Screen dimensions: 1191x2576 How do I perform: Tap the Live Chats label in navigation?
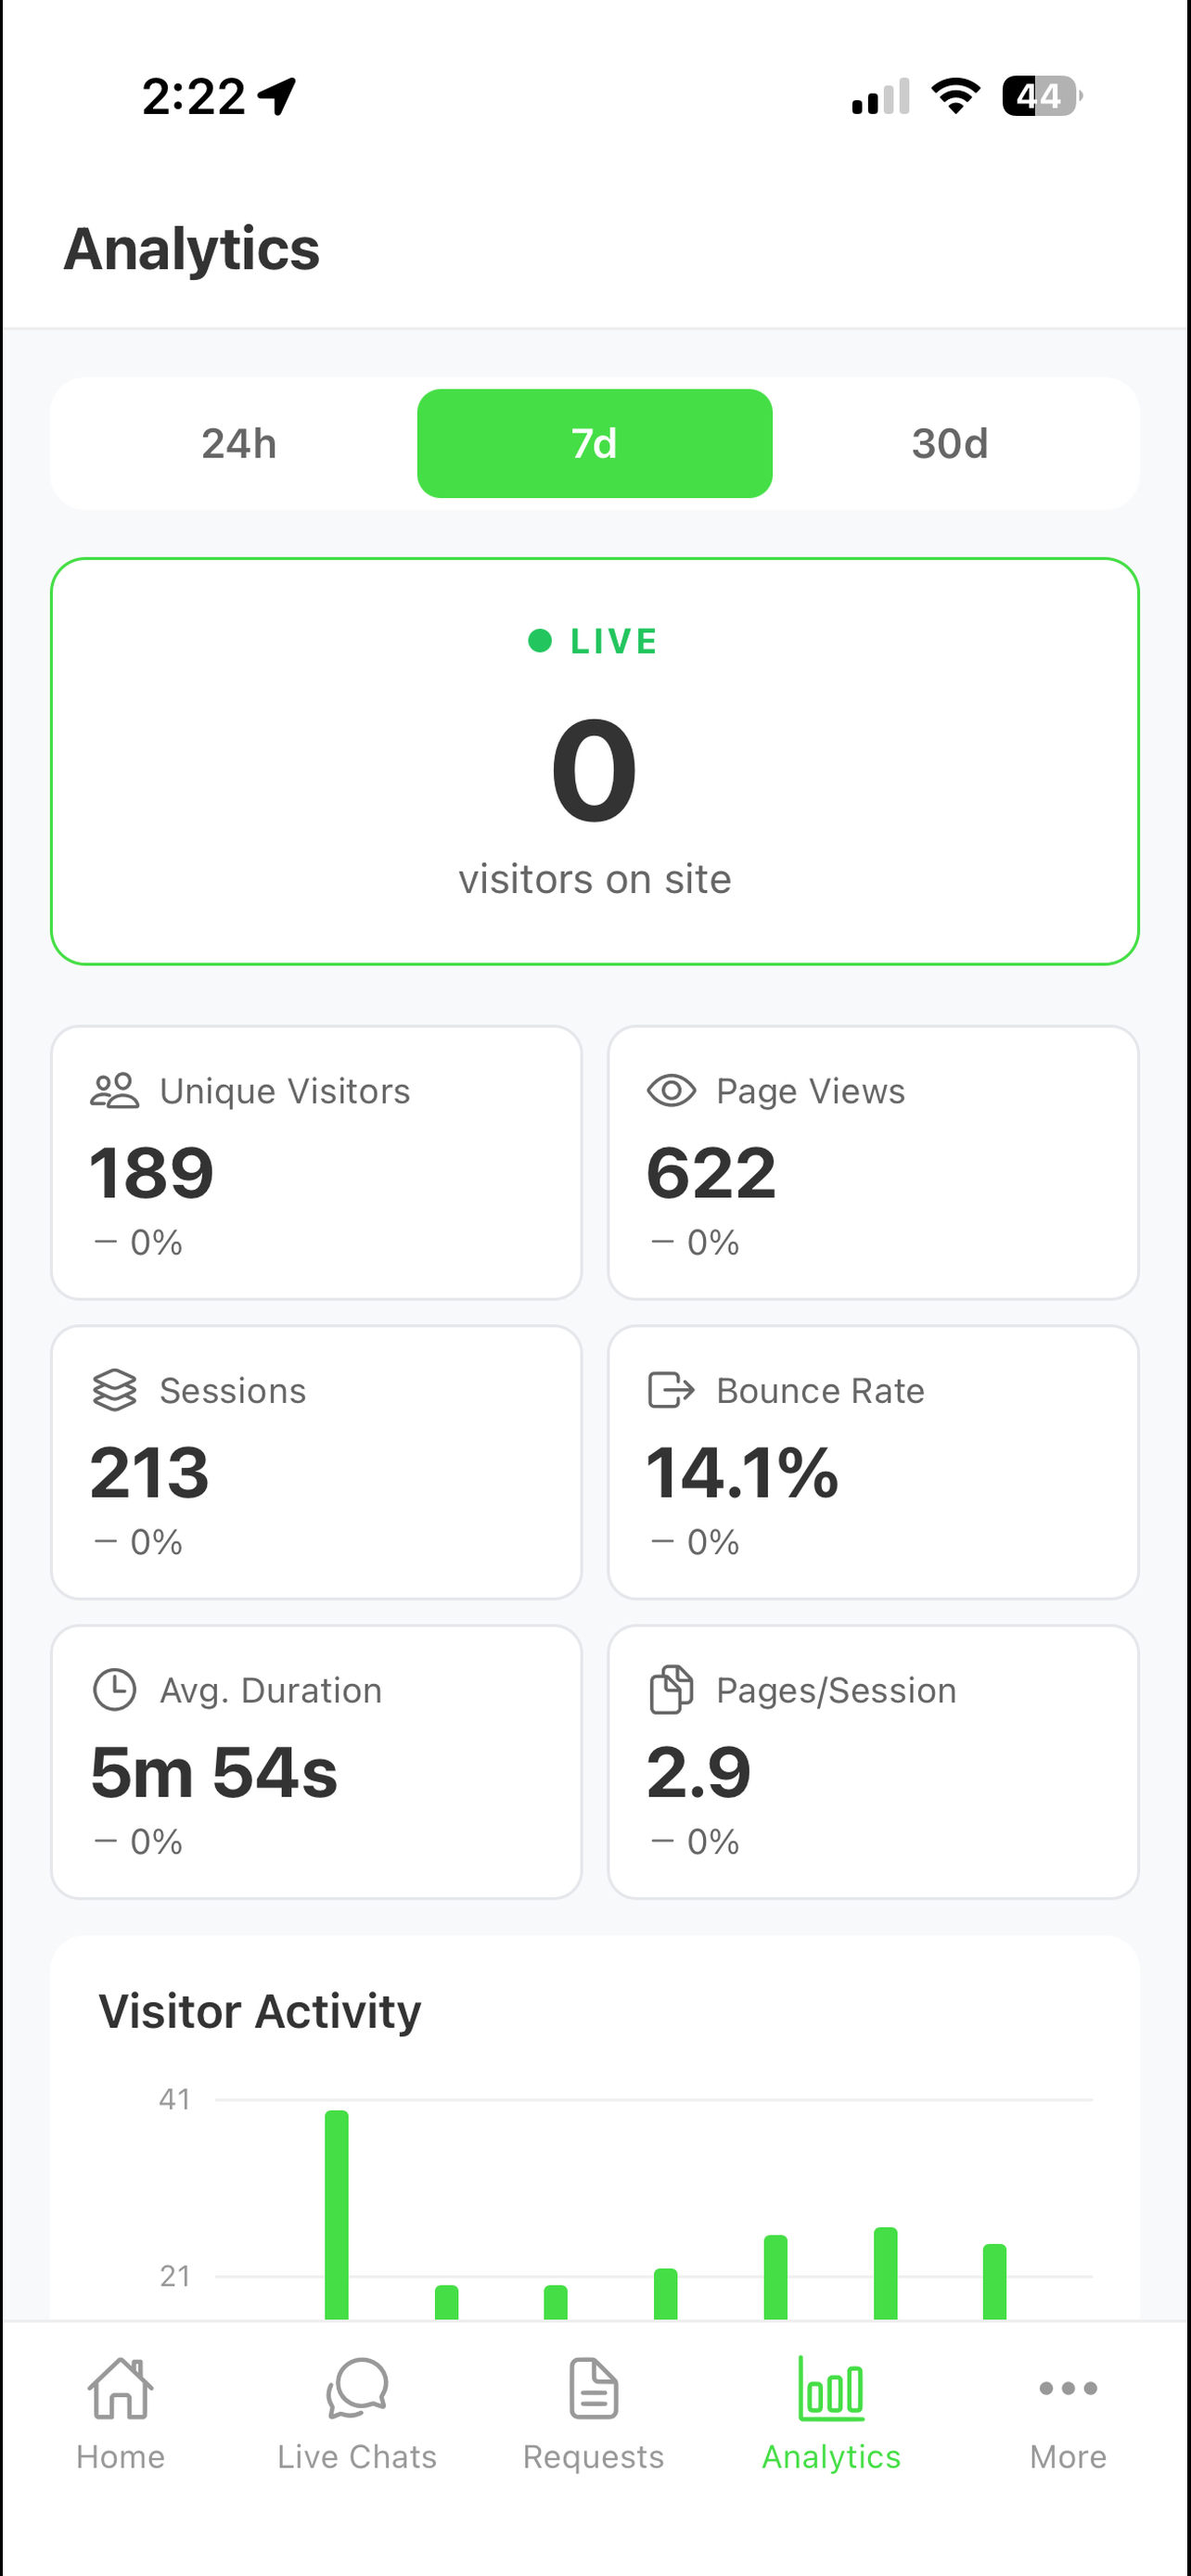click(x=357, y=2457)
